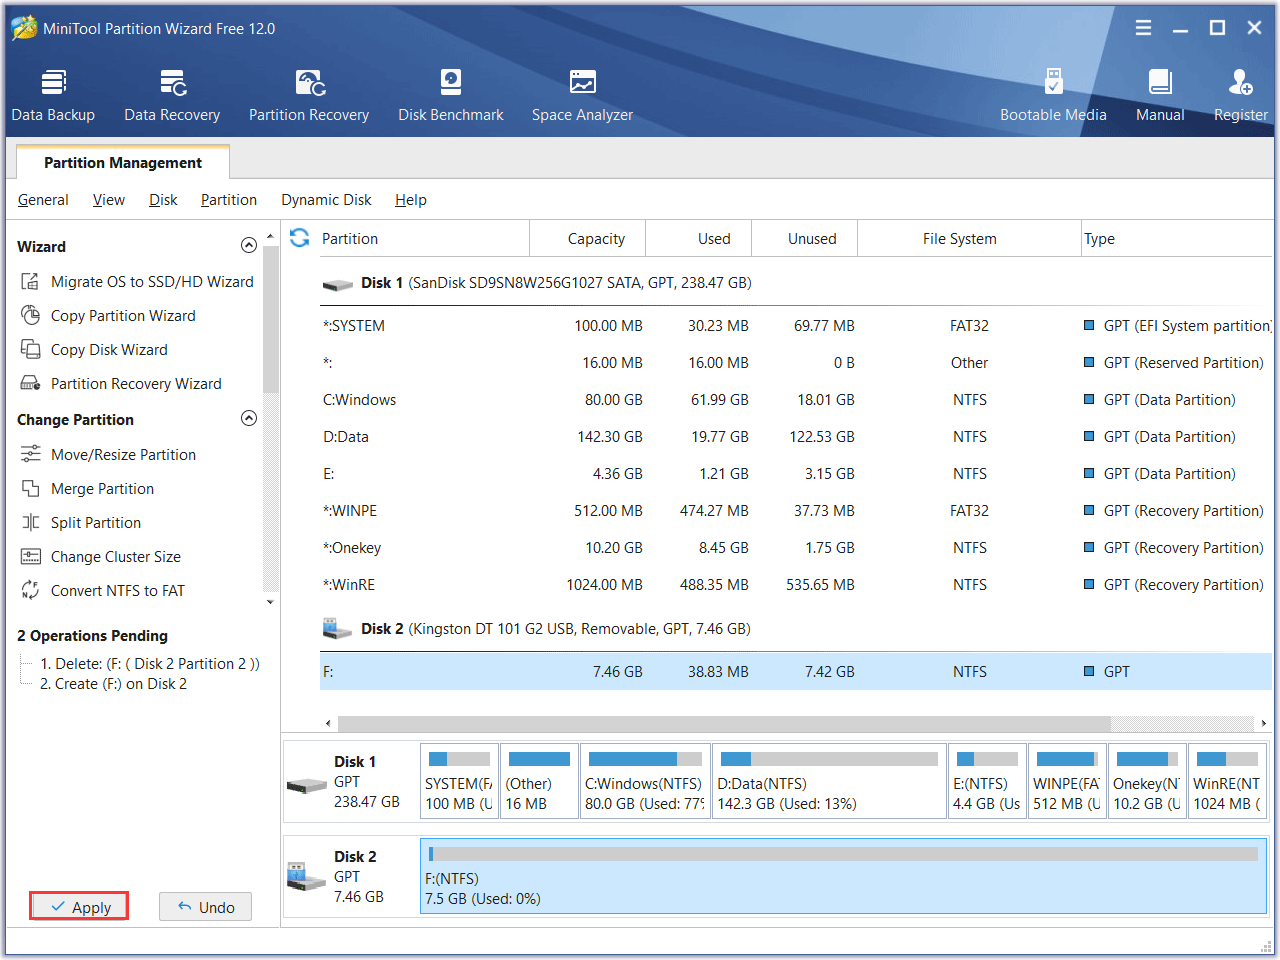Open the General menu

coord(43,200)
